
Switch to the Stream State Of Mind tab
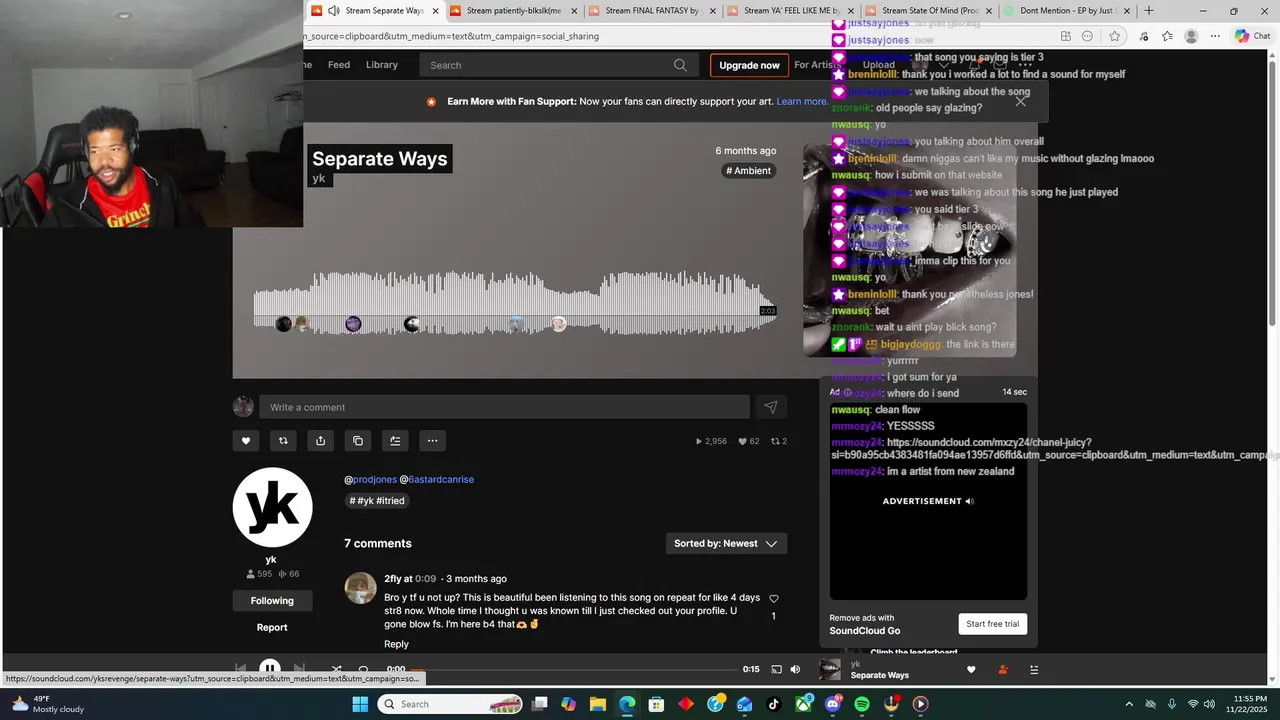pyautogui.click(x=929, y=11)
